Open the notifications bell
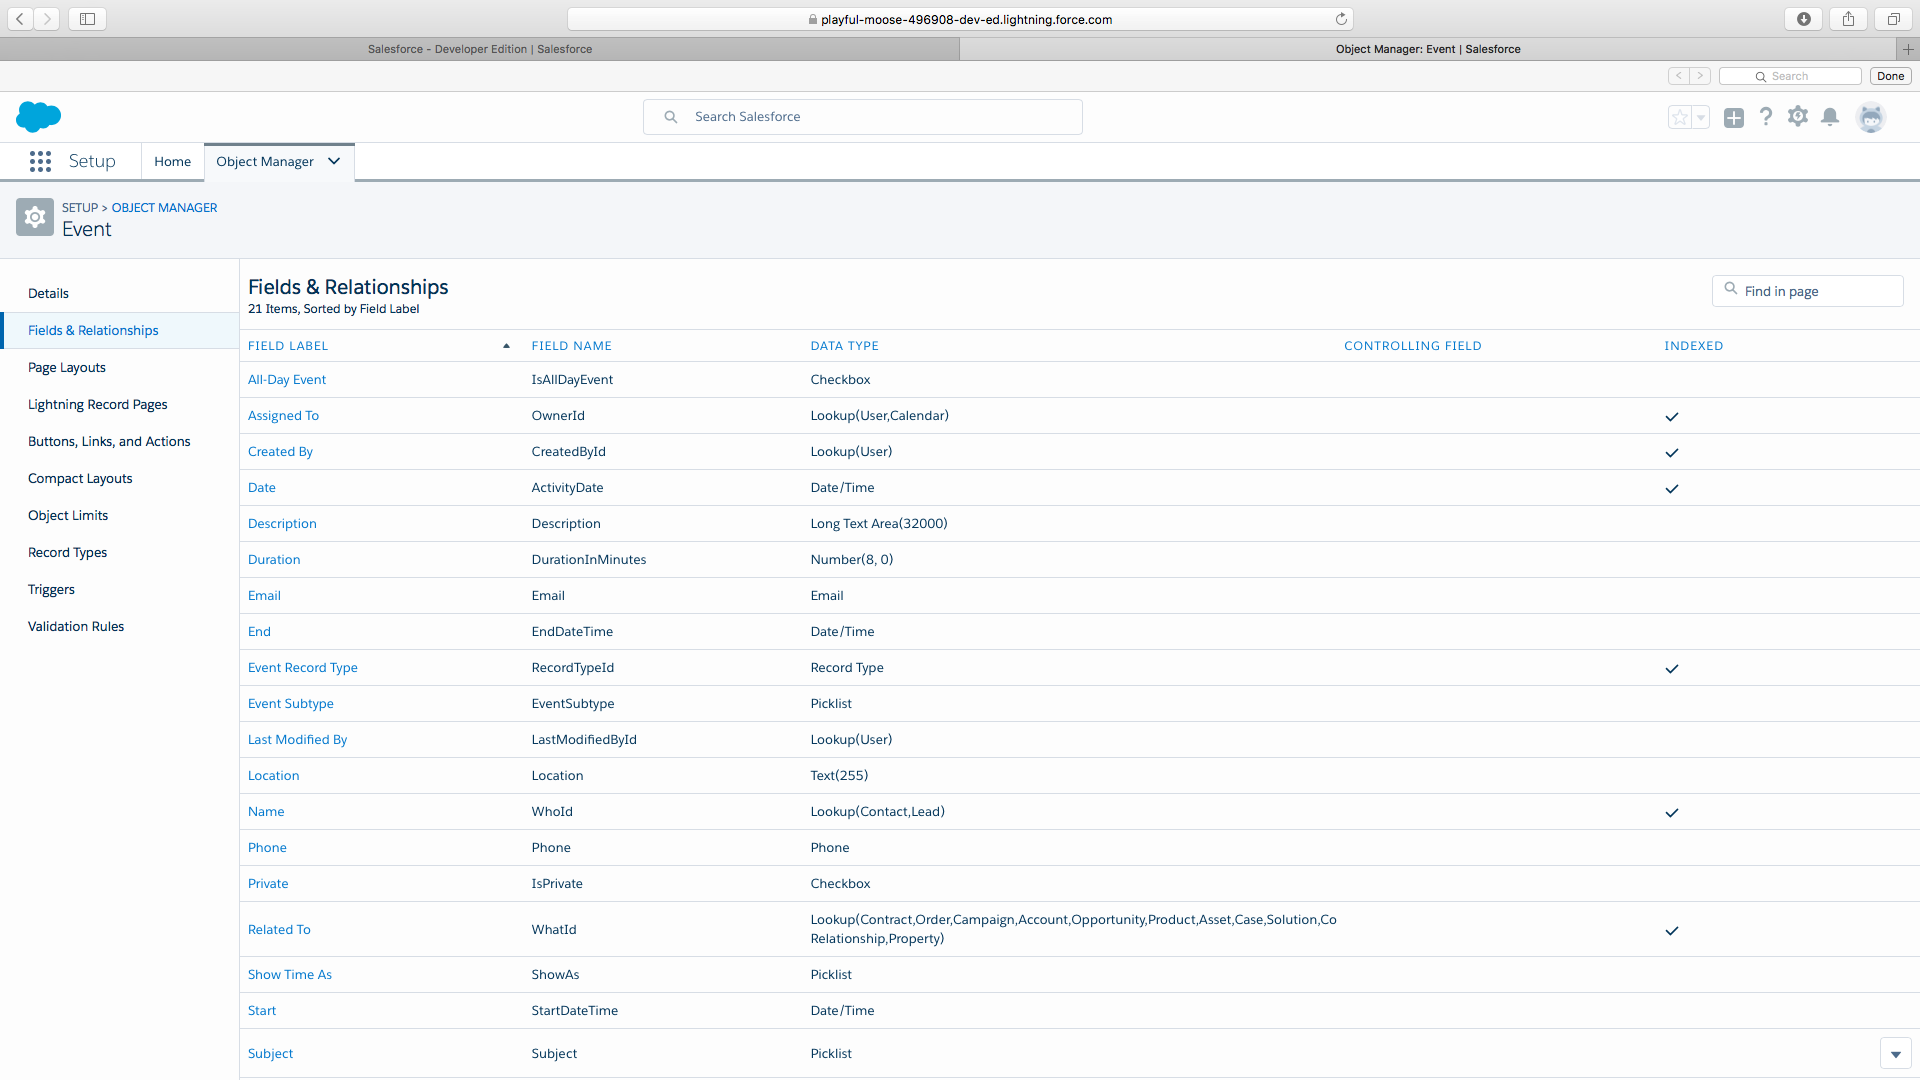The height and width of the screenshot is (1080, 1920). pyautogui.click(x=1830, y=117)
